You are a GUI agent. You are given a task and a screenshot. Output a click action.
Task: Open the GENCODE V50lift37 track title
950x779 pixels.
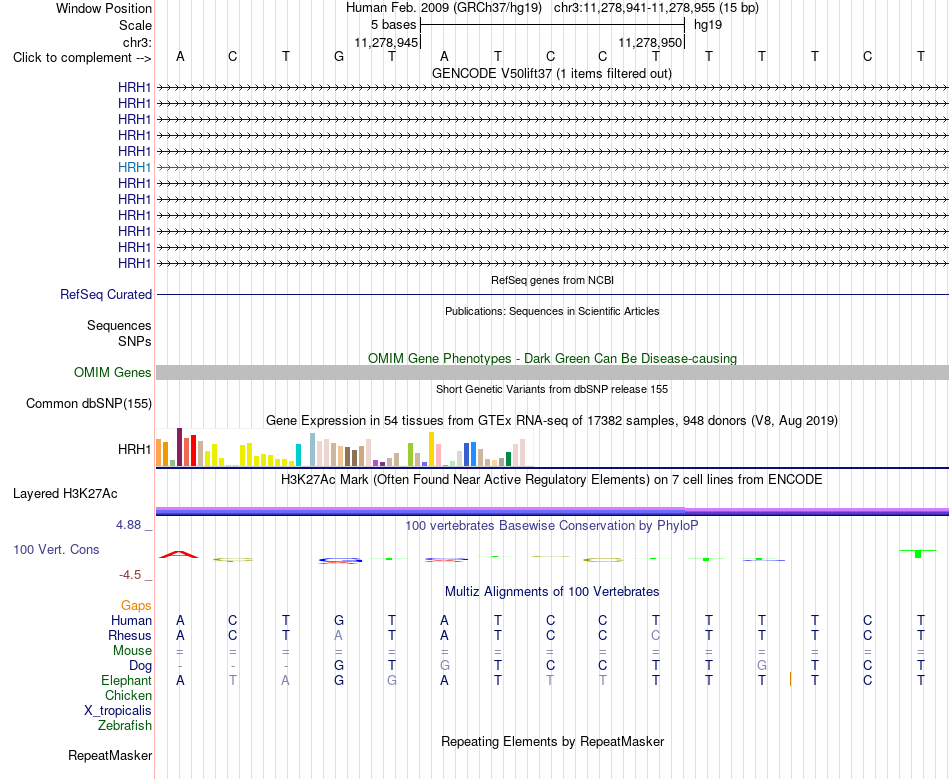(x=551, y=74)
